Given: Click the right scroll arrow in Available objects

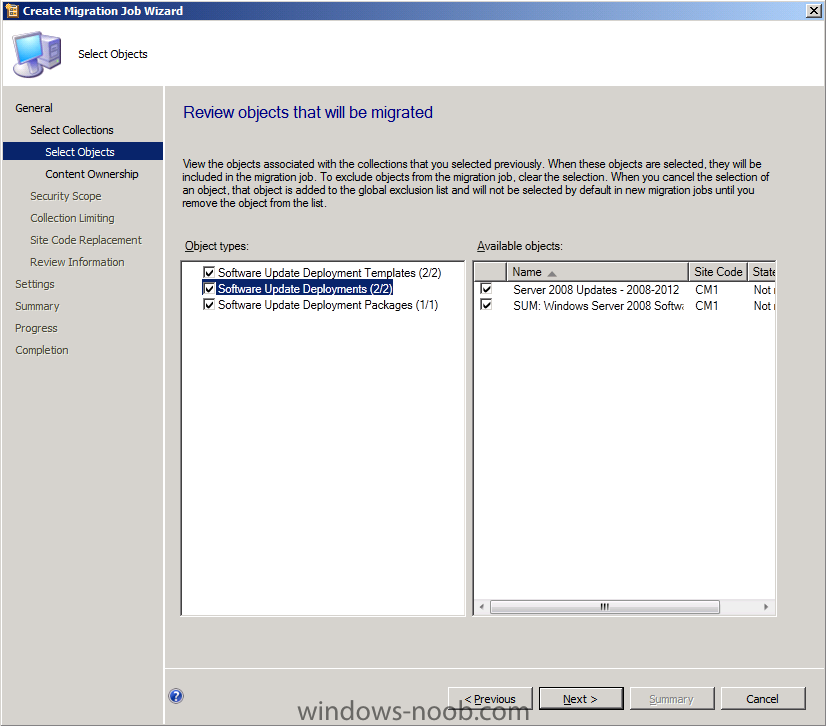Looking at the screenshot, I should [766, 607].
